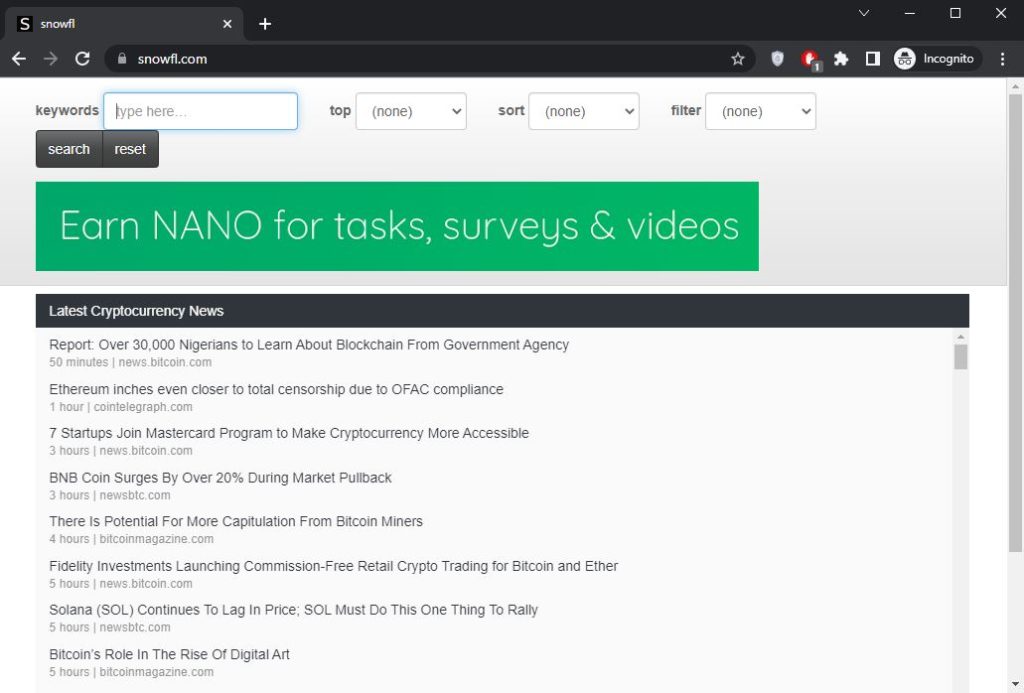
Task: Open Chrome three-dot menu
Action: click(1003, 59)
